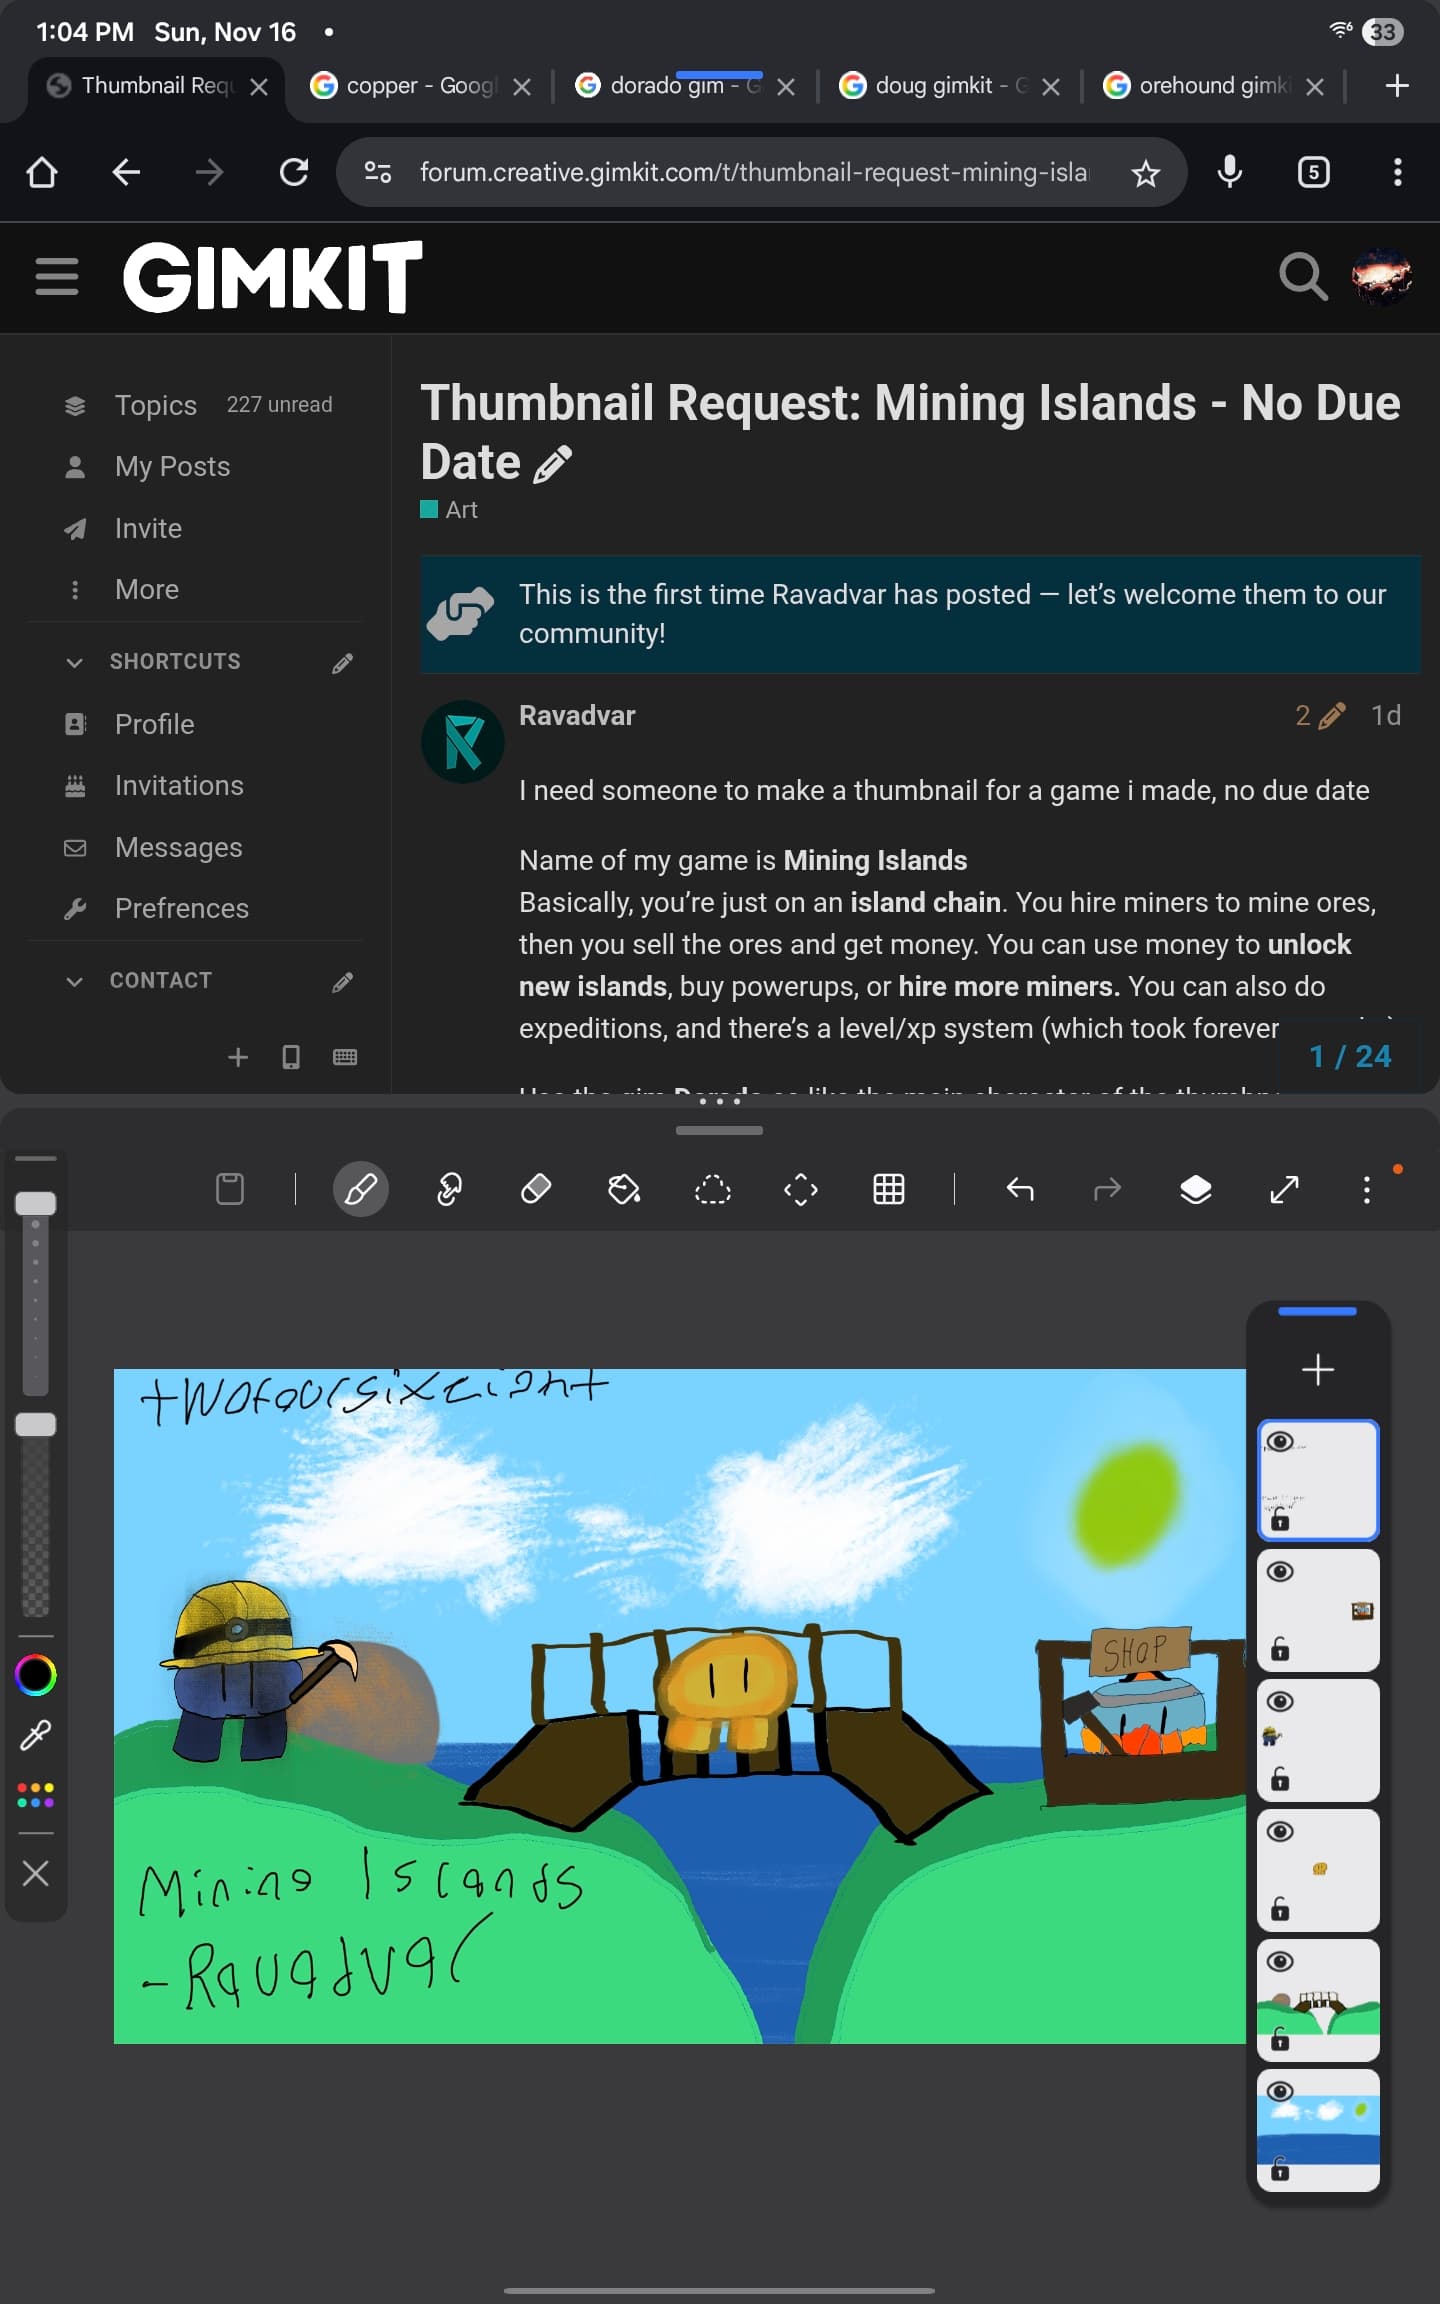Open Ravadvar's profile by username
This screenshot has height=2304, width=1440.
point(576,716)
